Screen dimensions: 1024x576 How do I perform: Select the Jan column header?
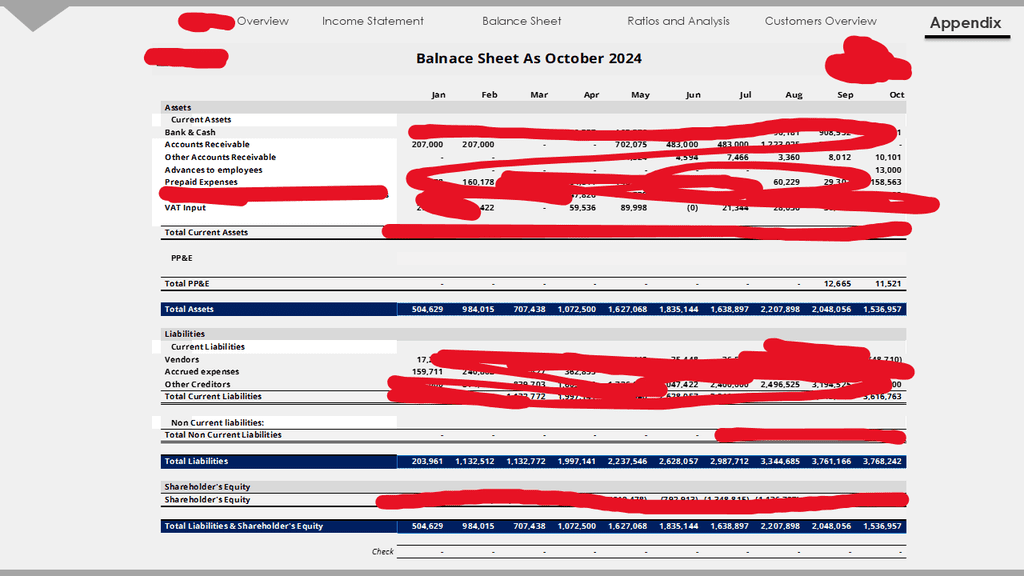click(x=438, y=95)
